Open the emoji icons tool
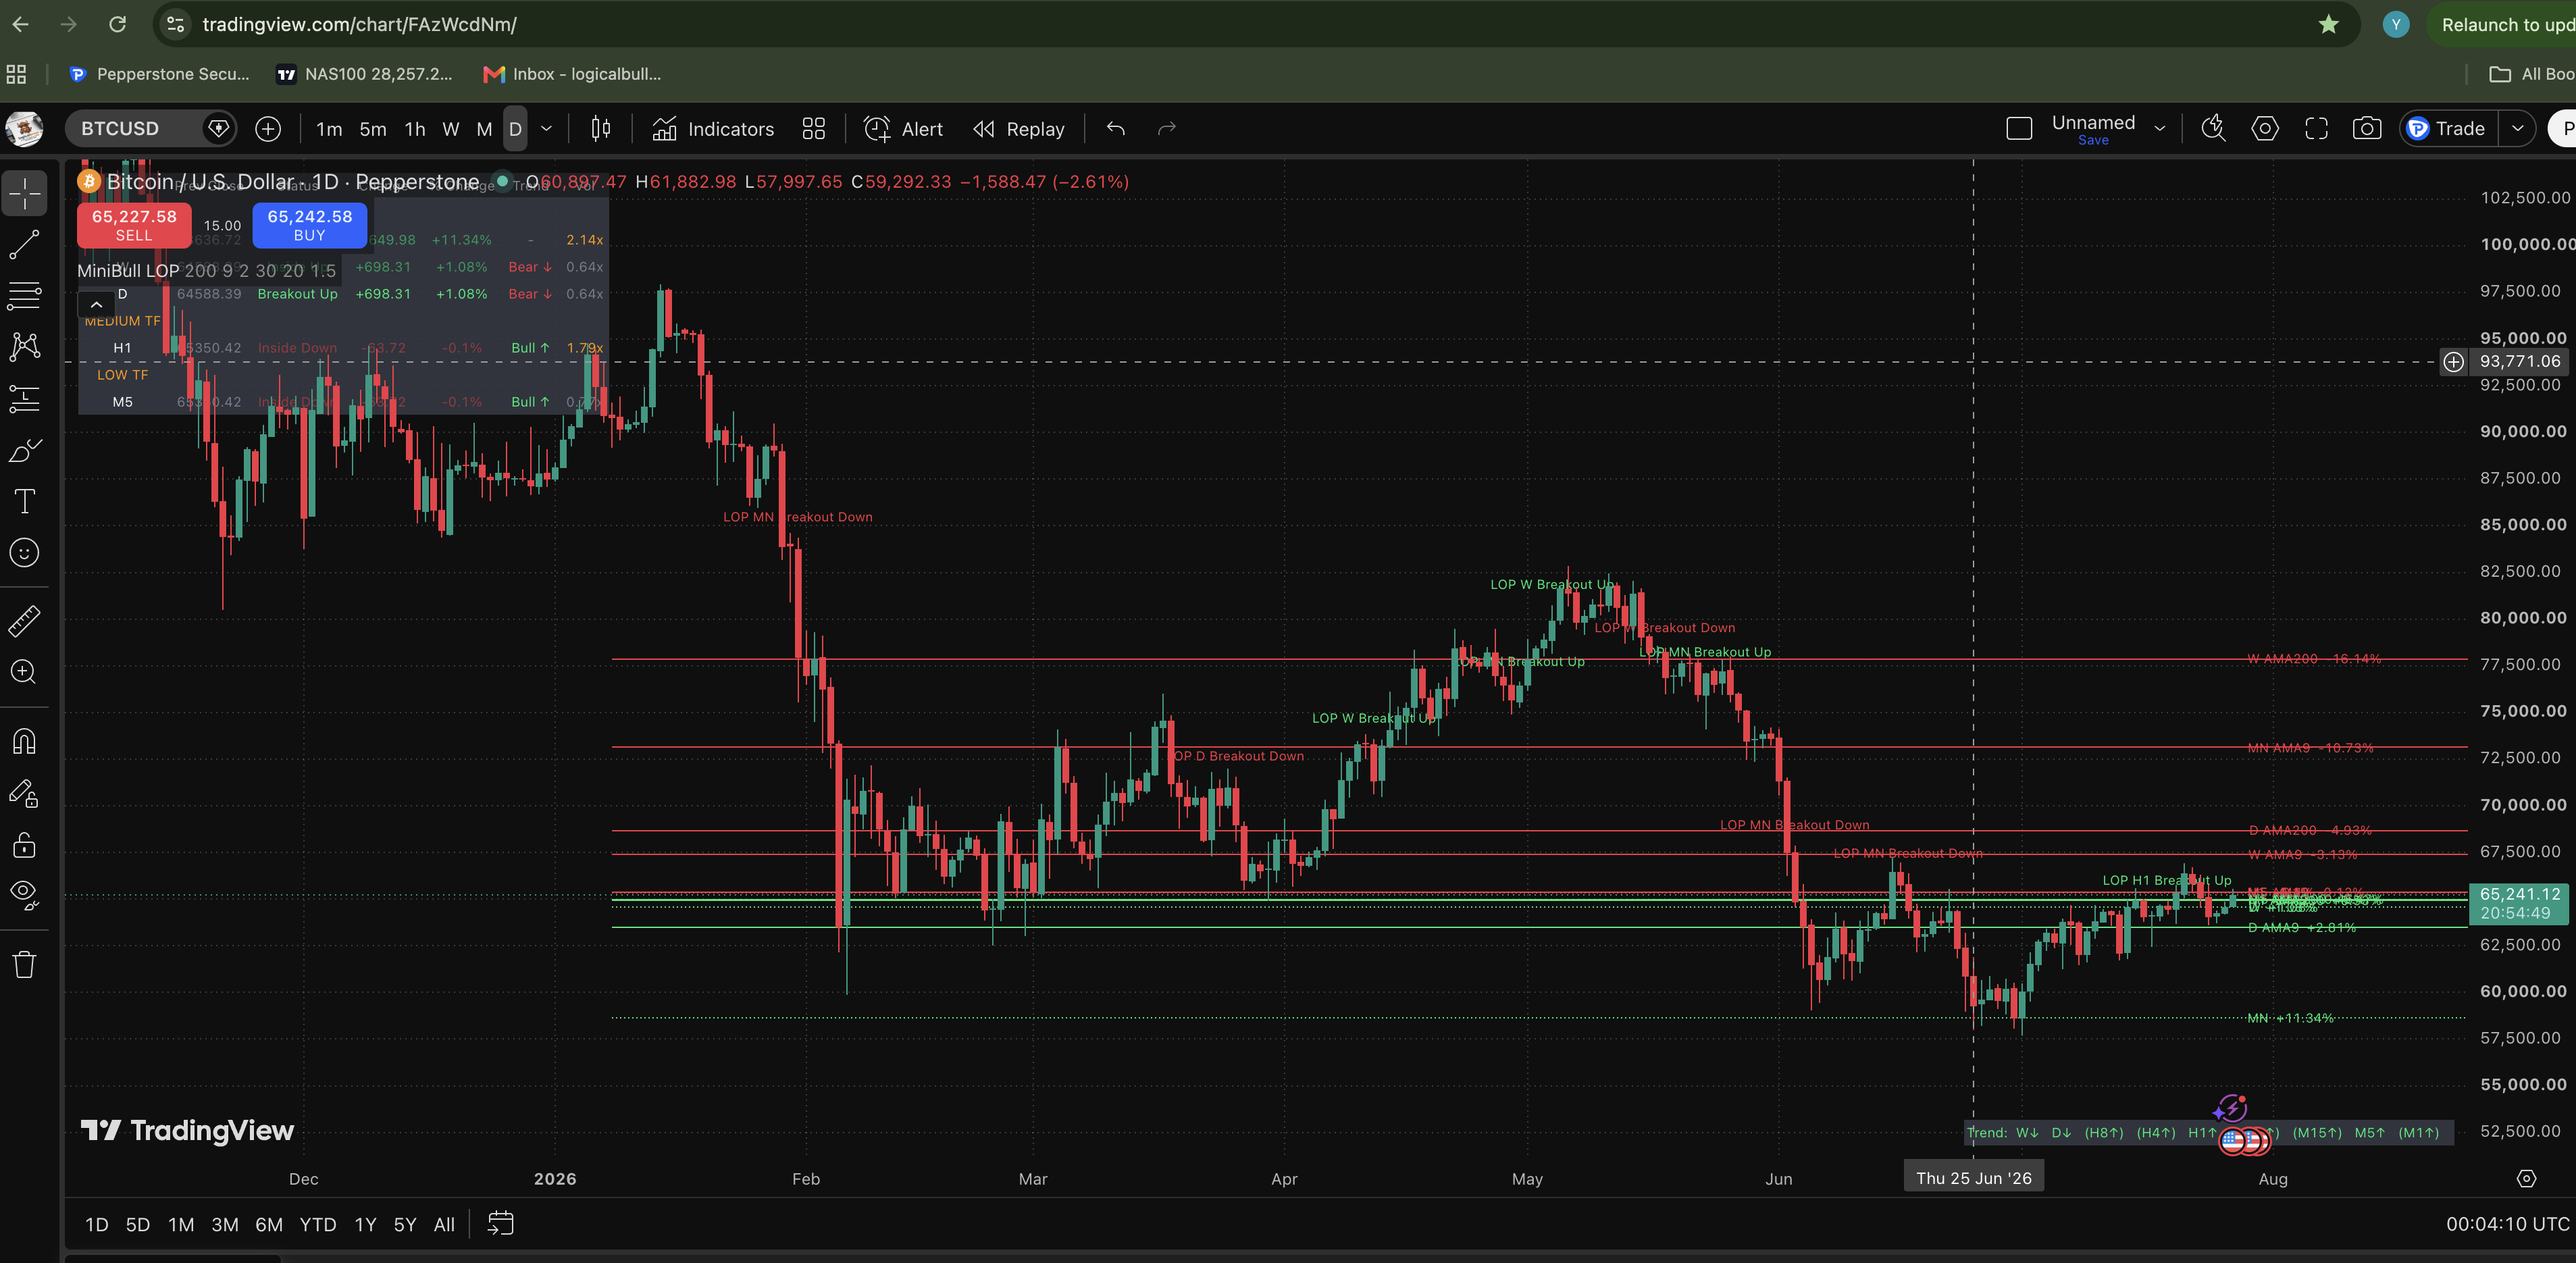Screen dimensions: 2576x1263 click(x=25, y=553)
